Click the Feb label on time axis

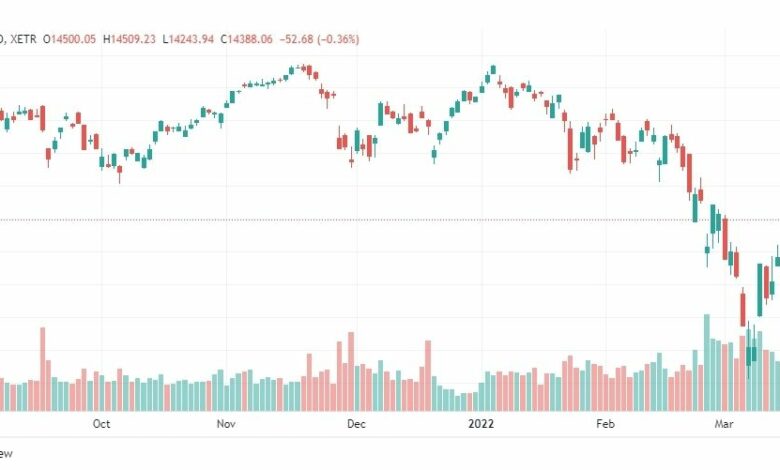click(605, 424)
